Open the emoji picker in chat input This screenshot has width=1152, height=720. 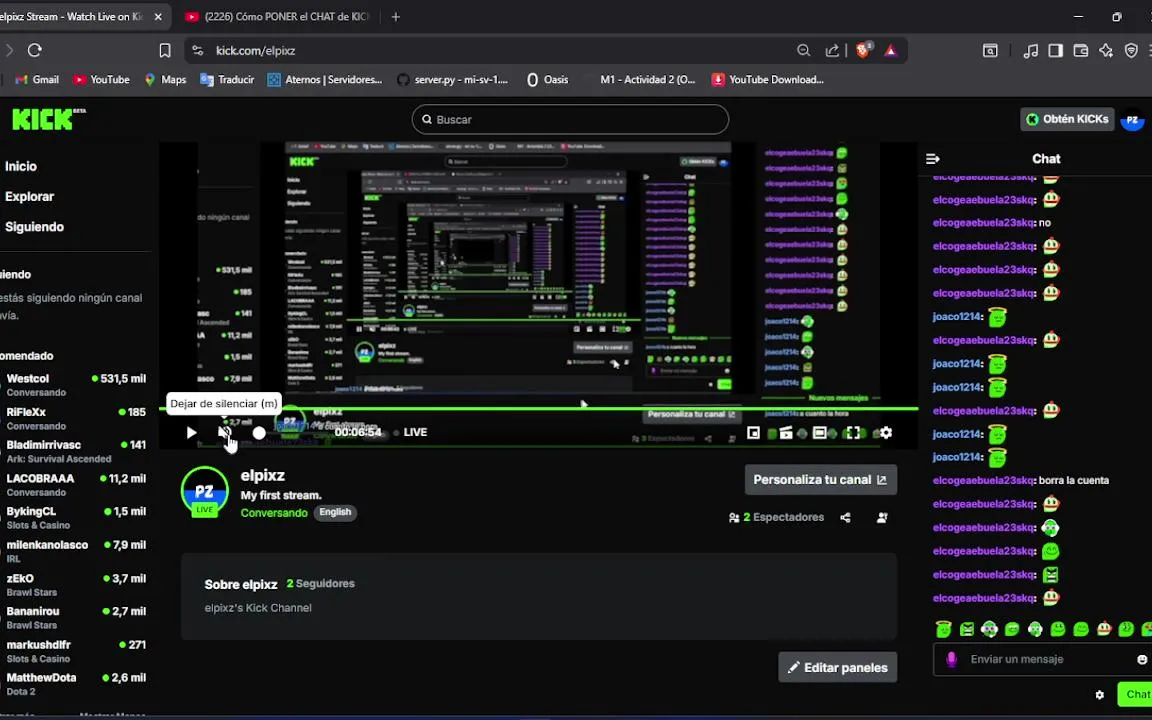(1142, 659)
